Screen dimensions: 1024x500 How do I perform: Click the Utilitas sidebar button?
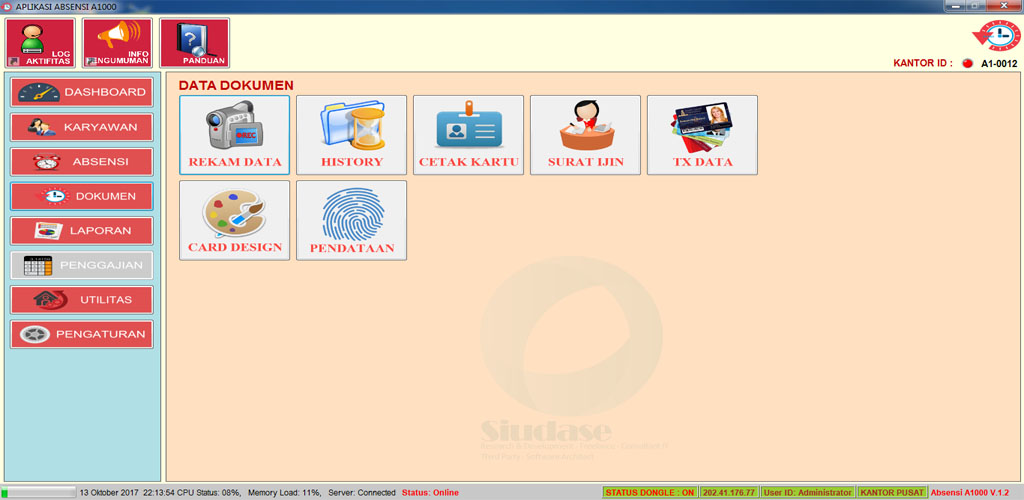(x=82, y=300)
